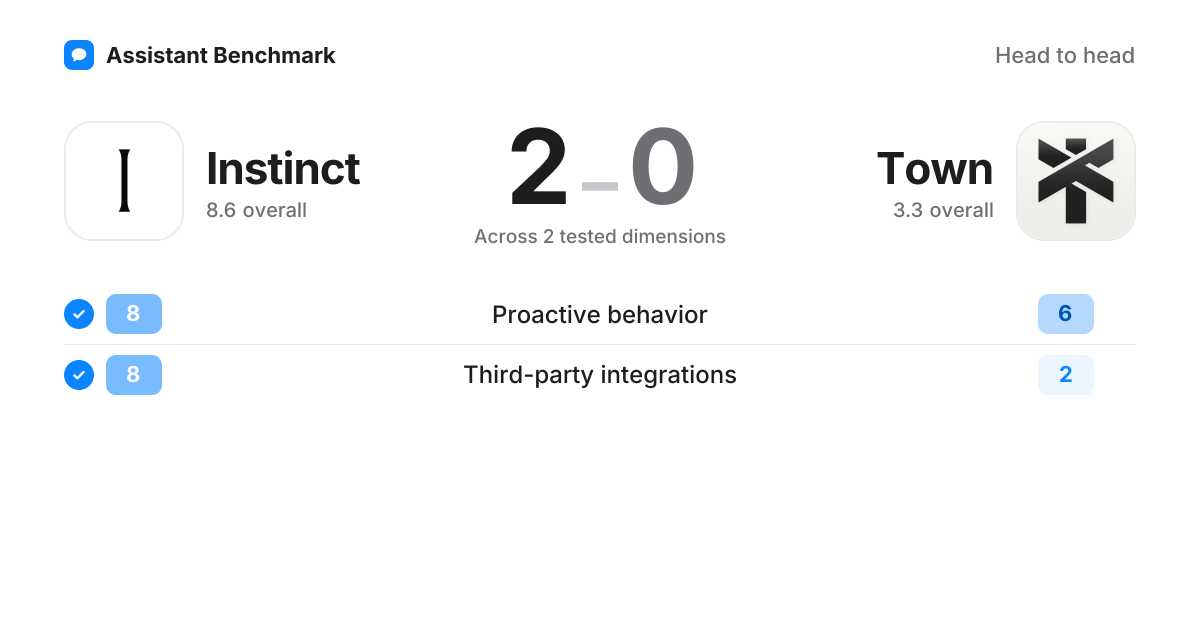This screenshot has height=630, width=1200.
Task: Open the Instinct app icon
Action: [x=124, y=181]
